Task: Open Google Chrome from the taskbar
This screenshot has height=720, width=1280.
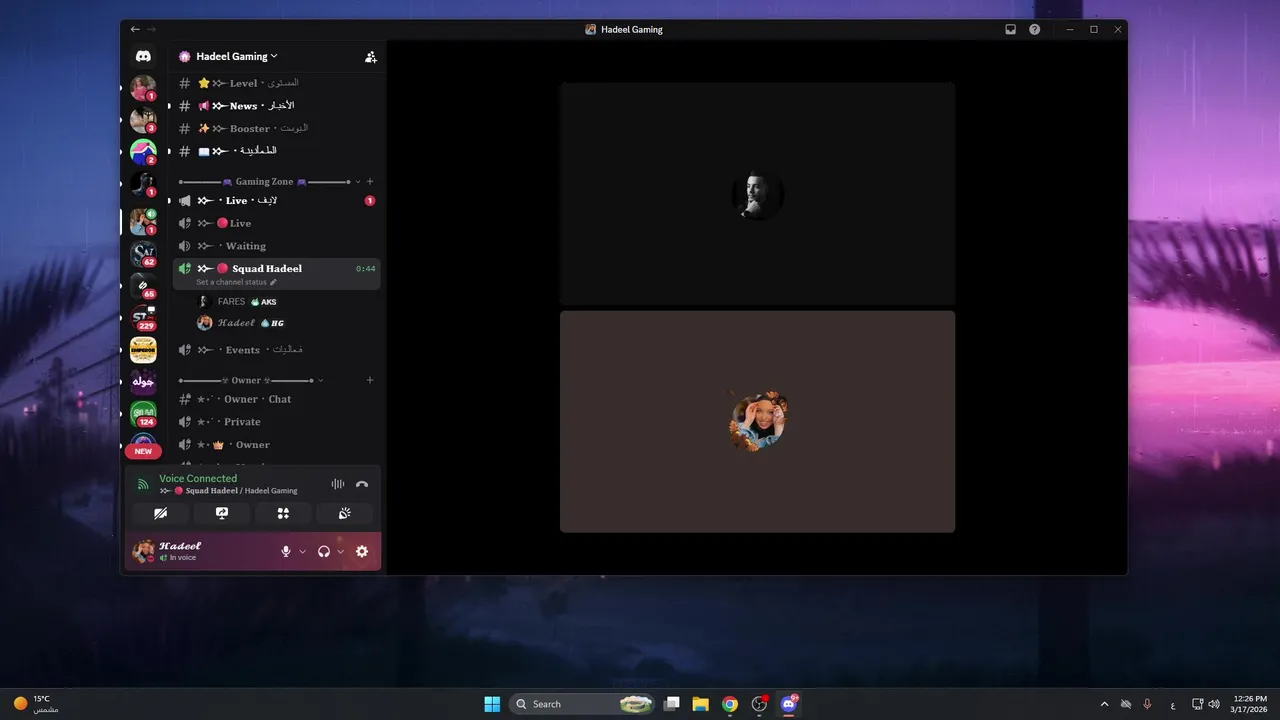Action: tap(730, 704)
